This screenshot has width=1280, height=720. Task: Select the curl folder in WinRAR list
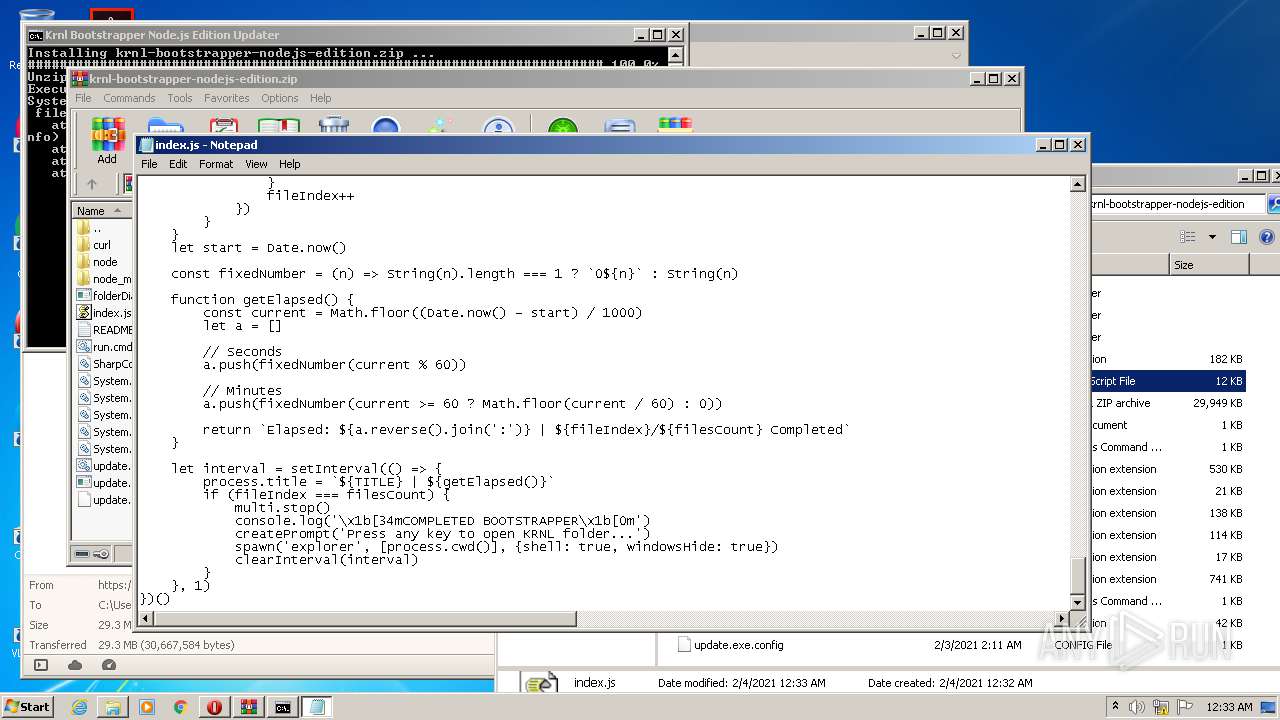(x=102, y=245)
